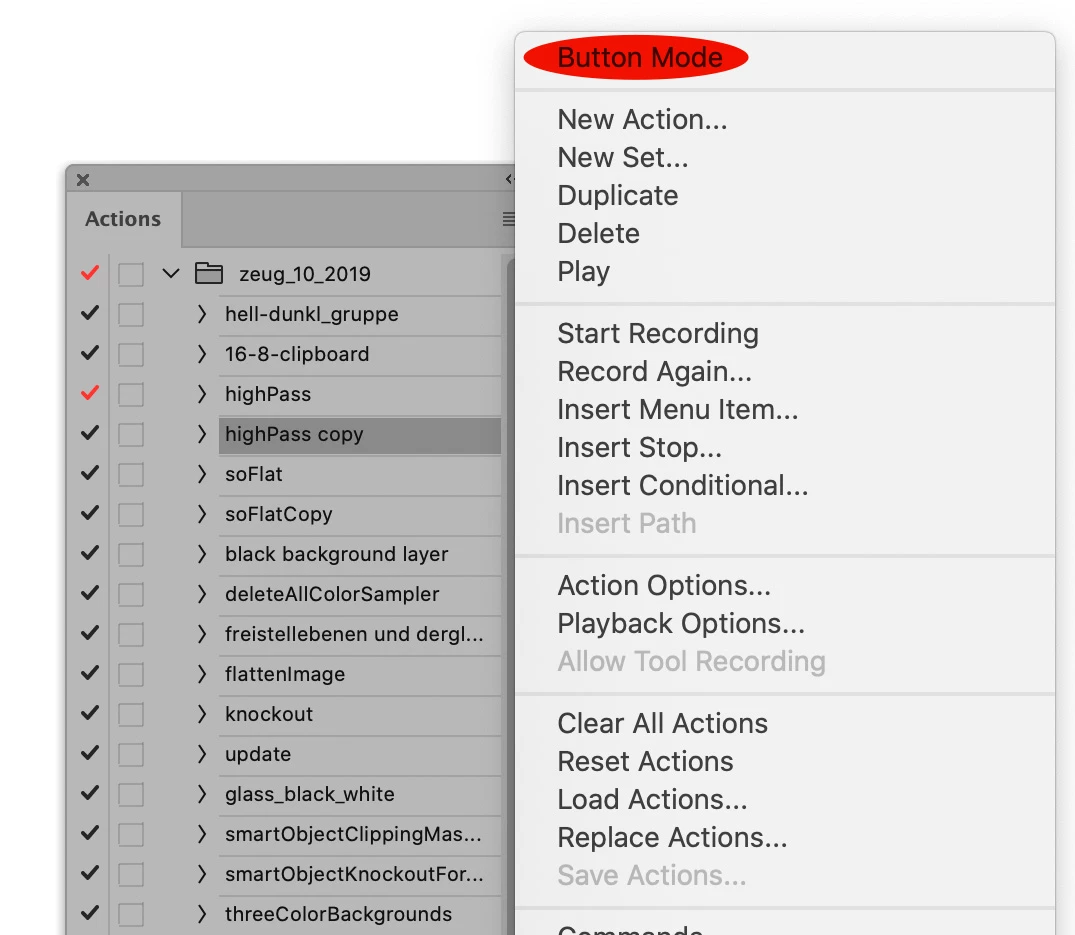This screenshot has height=935, width=1075.
Task: Click Load Actions... menu item
Action: pos(652,799)
